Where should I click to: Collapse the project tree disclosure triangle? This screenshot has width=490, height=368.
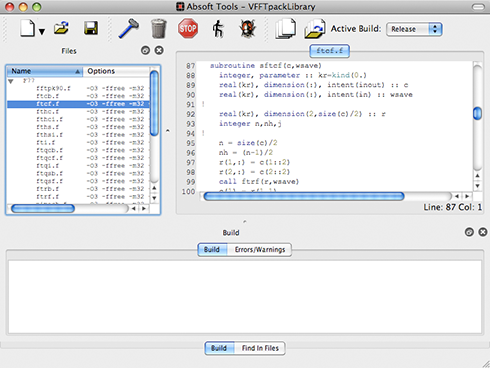point(11,81)
